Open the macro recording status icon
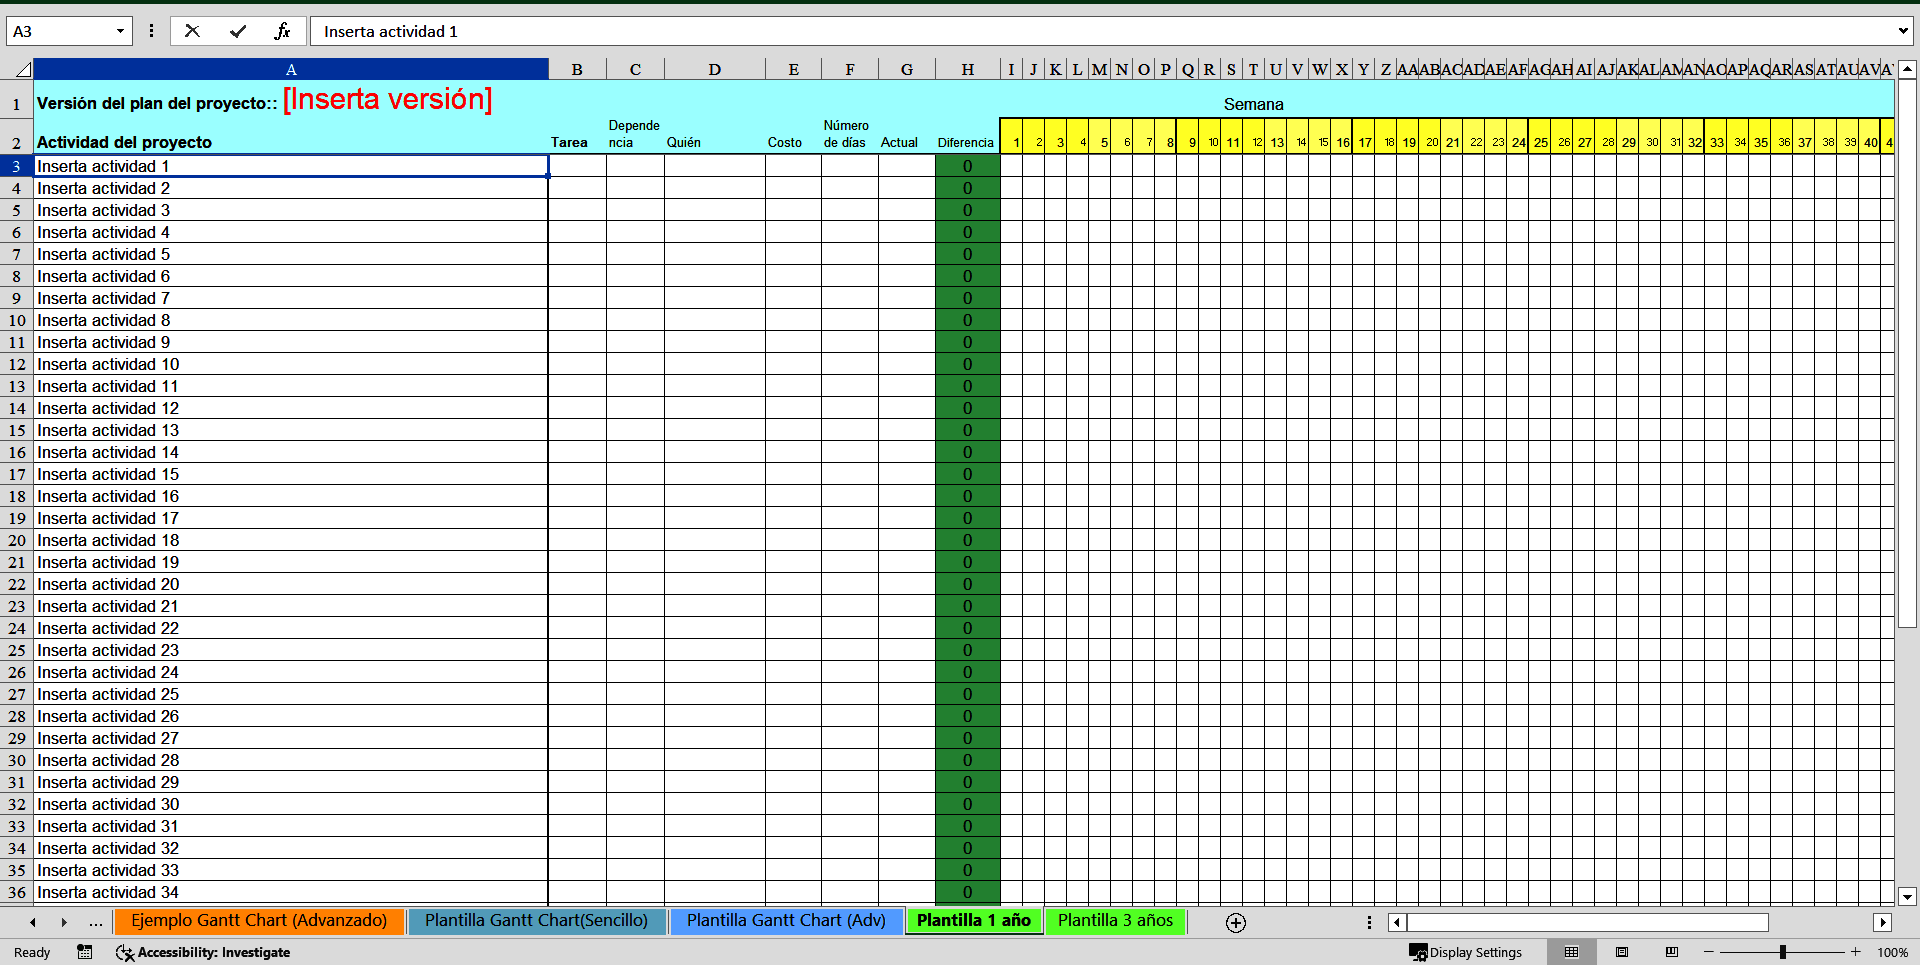The width and height of the screenshot is (1920, 966). tap(85, 952)
